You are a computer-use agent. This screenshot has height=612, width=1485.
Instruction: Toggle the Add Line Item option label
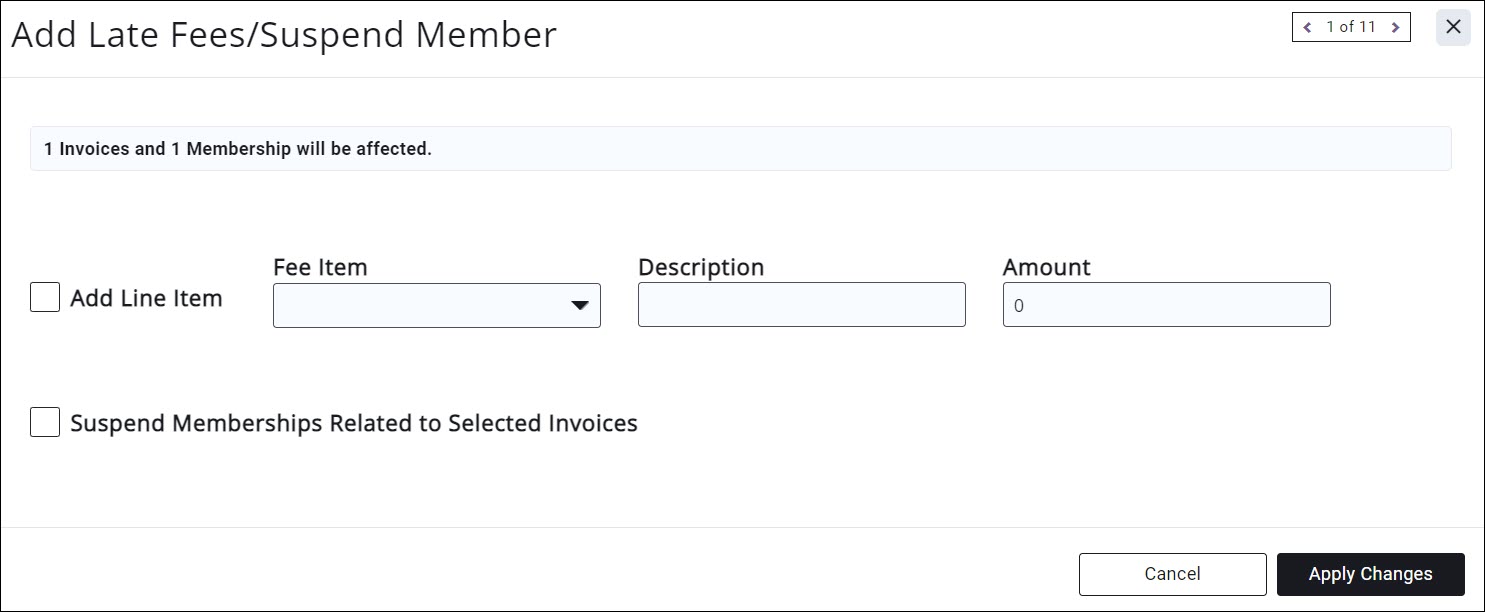click(x=146, y=297)
